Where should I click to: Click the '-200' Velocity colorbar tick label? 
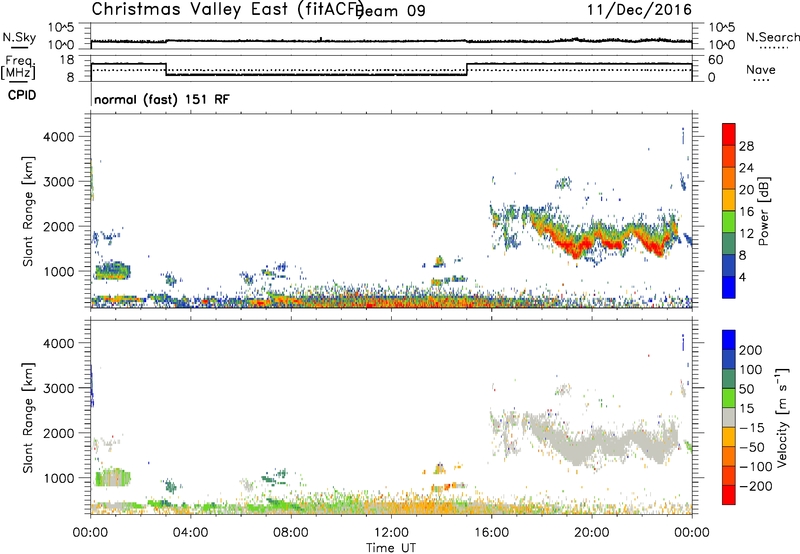coord(755,486)
